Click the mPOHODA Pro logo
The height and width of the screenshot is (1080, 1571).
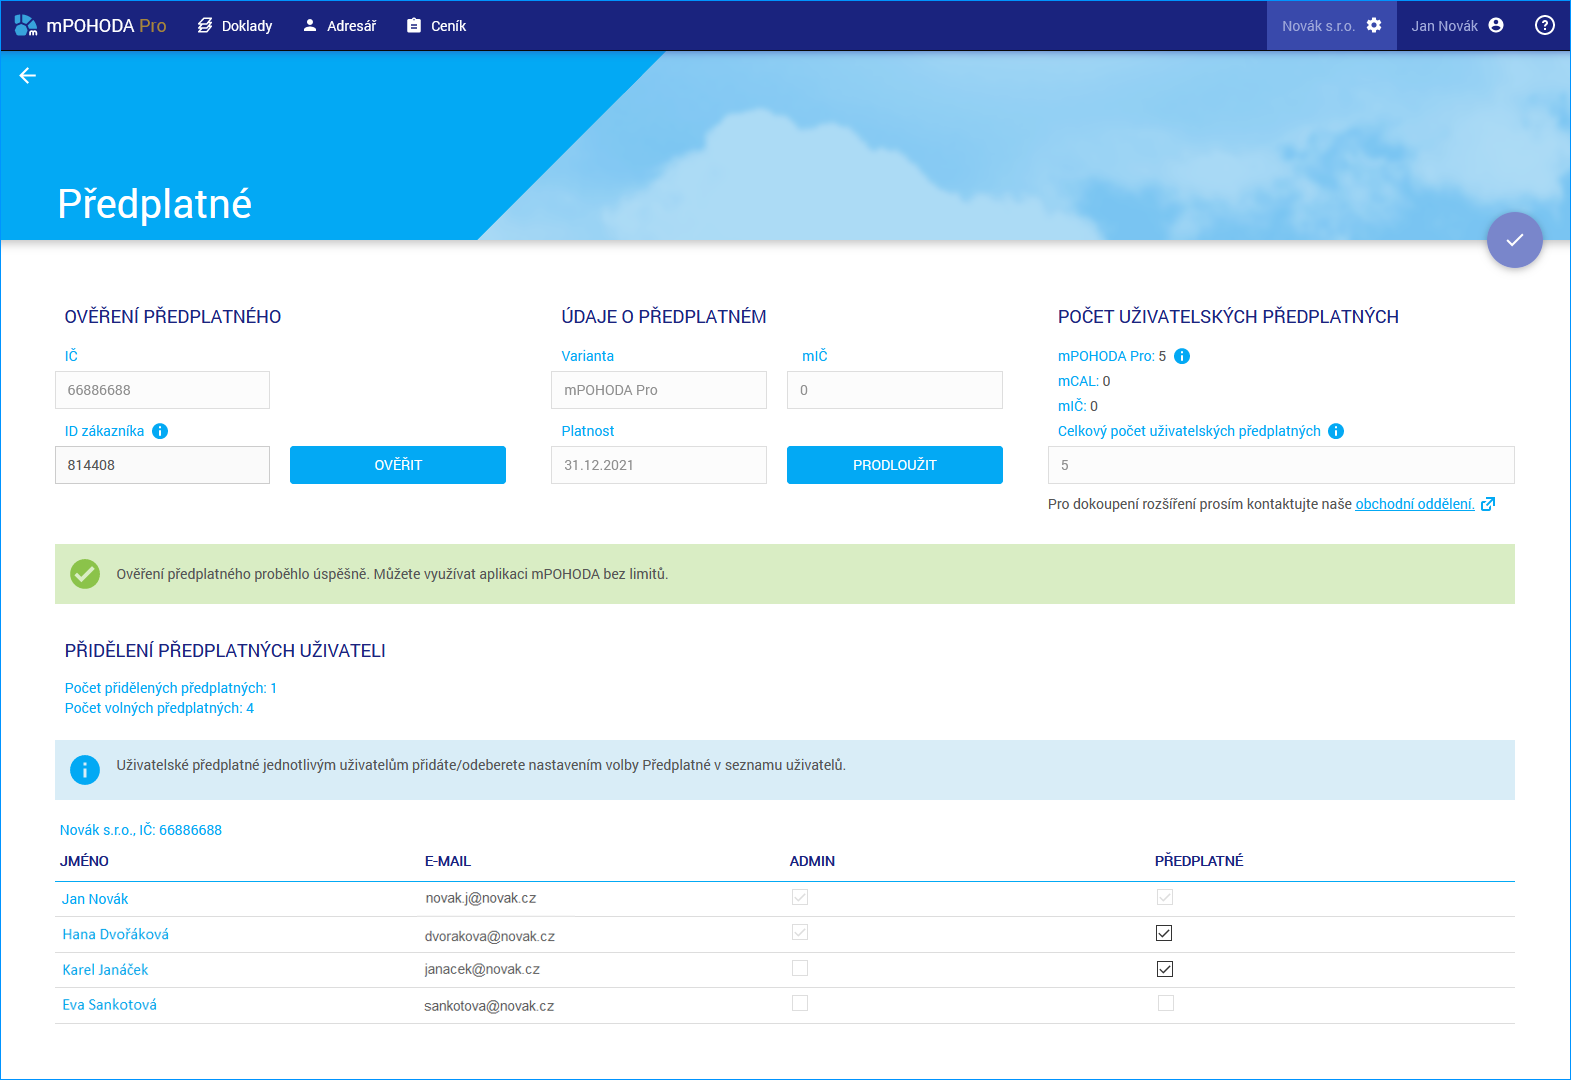(90, 26)
